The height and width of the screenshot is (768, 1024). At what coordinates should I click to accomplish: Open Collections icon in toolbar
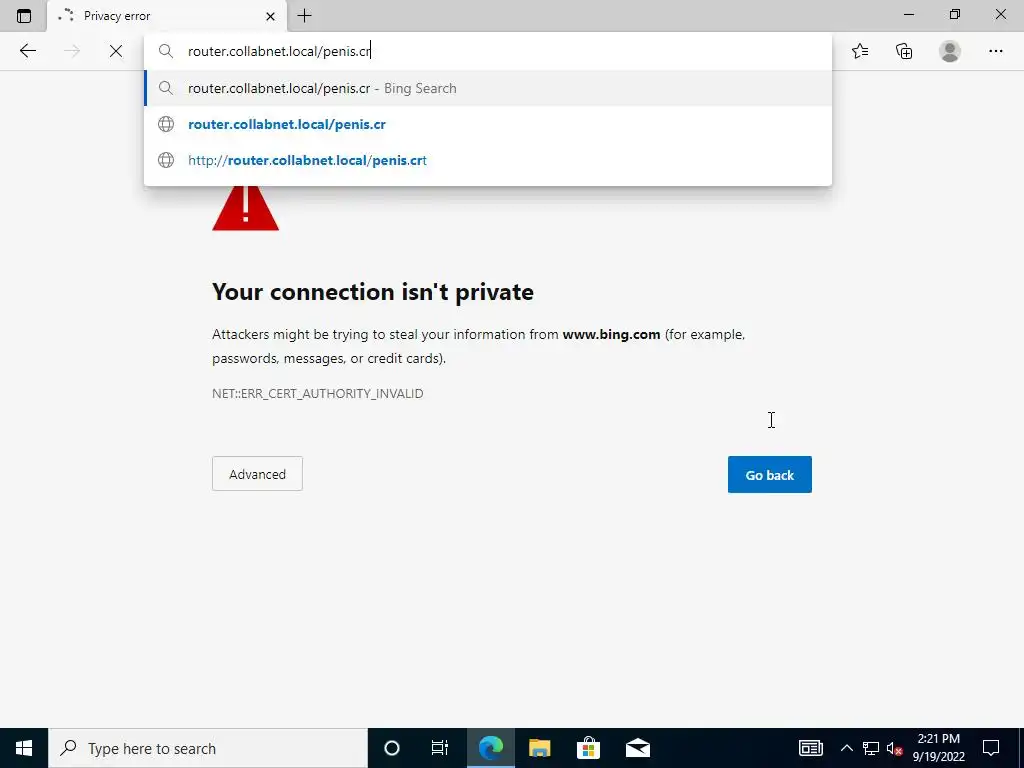coord(904,51)
